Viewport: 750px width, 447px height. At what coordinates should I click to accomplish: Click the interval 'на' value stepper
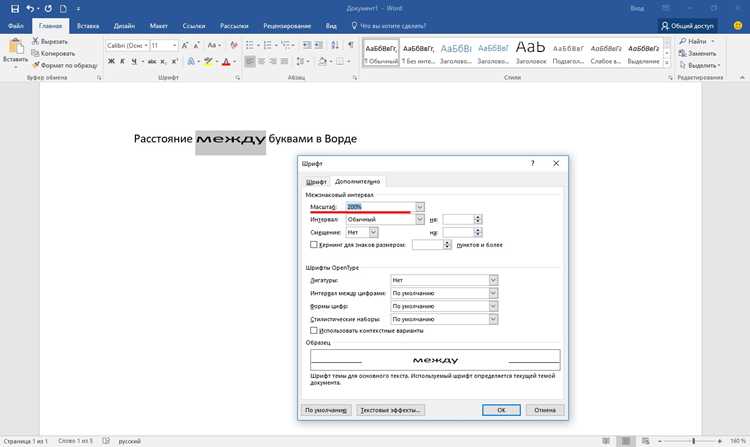pyautogui.click(x=477, y=219)
